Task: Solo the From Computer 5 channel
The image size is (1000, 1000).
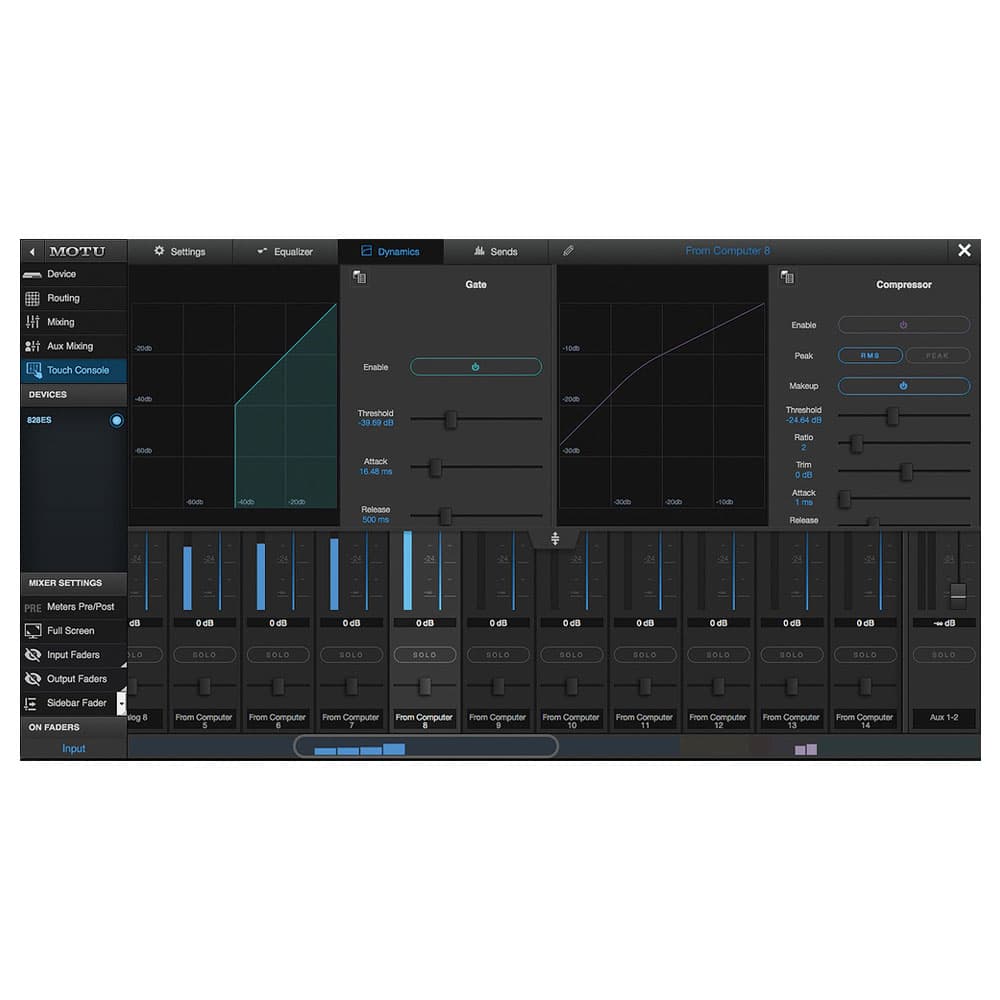Action: pyautogui.click(x=204, y=655)
